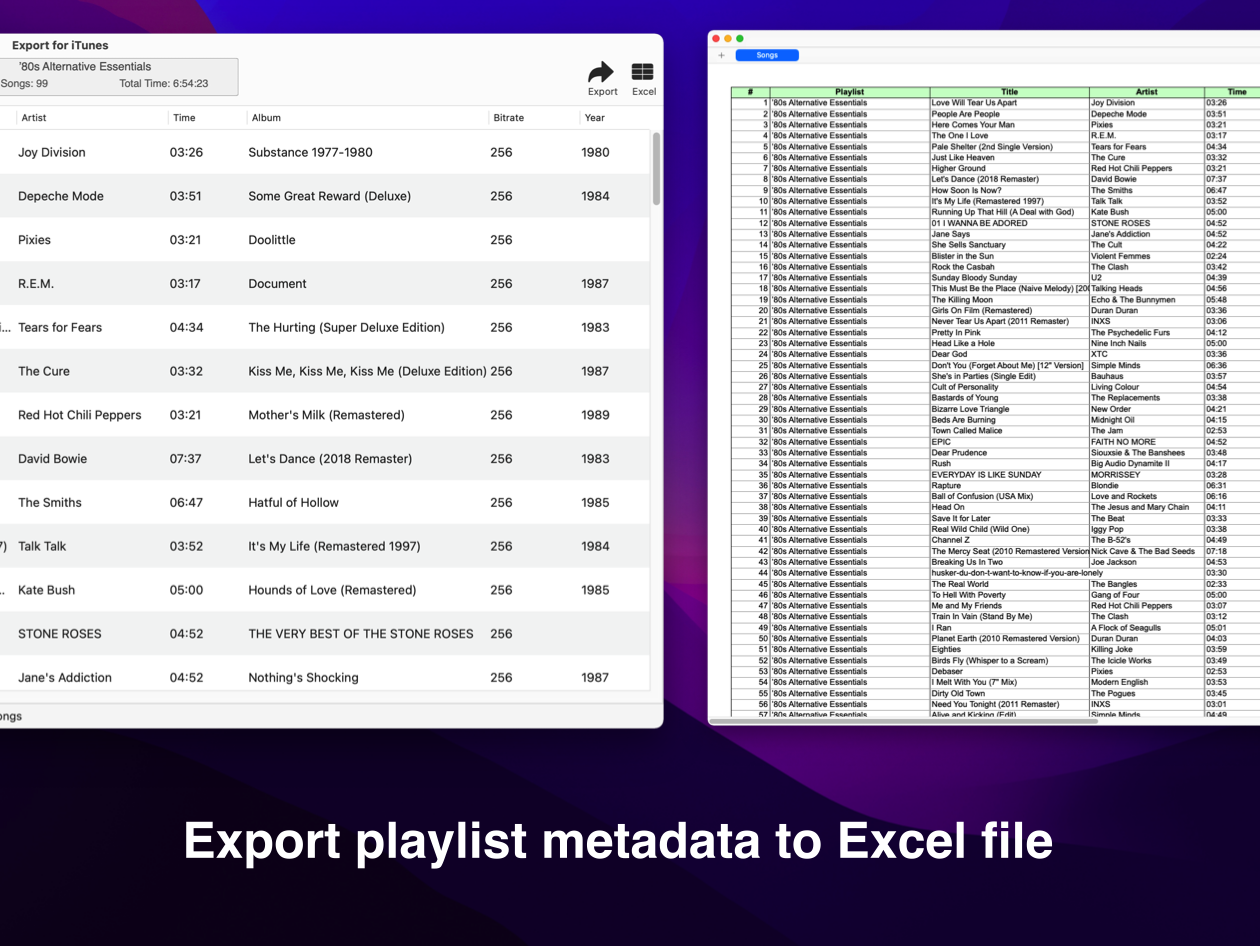
Task: Click the plus icon in the spreadsheet window
Action: (x=721, y=55)
